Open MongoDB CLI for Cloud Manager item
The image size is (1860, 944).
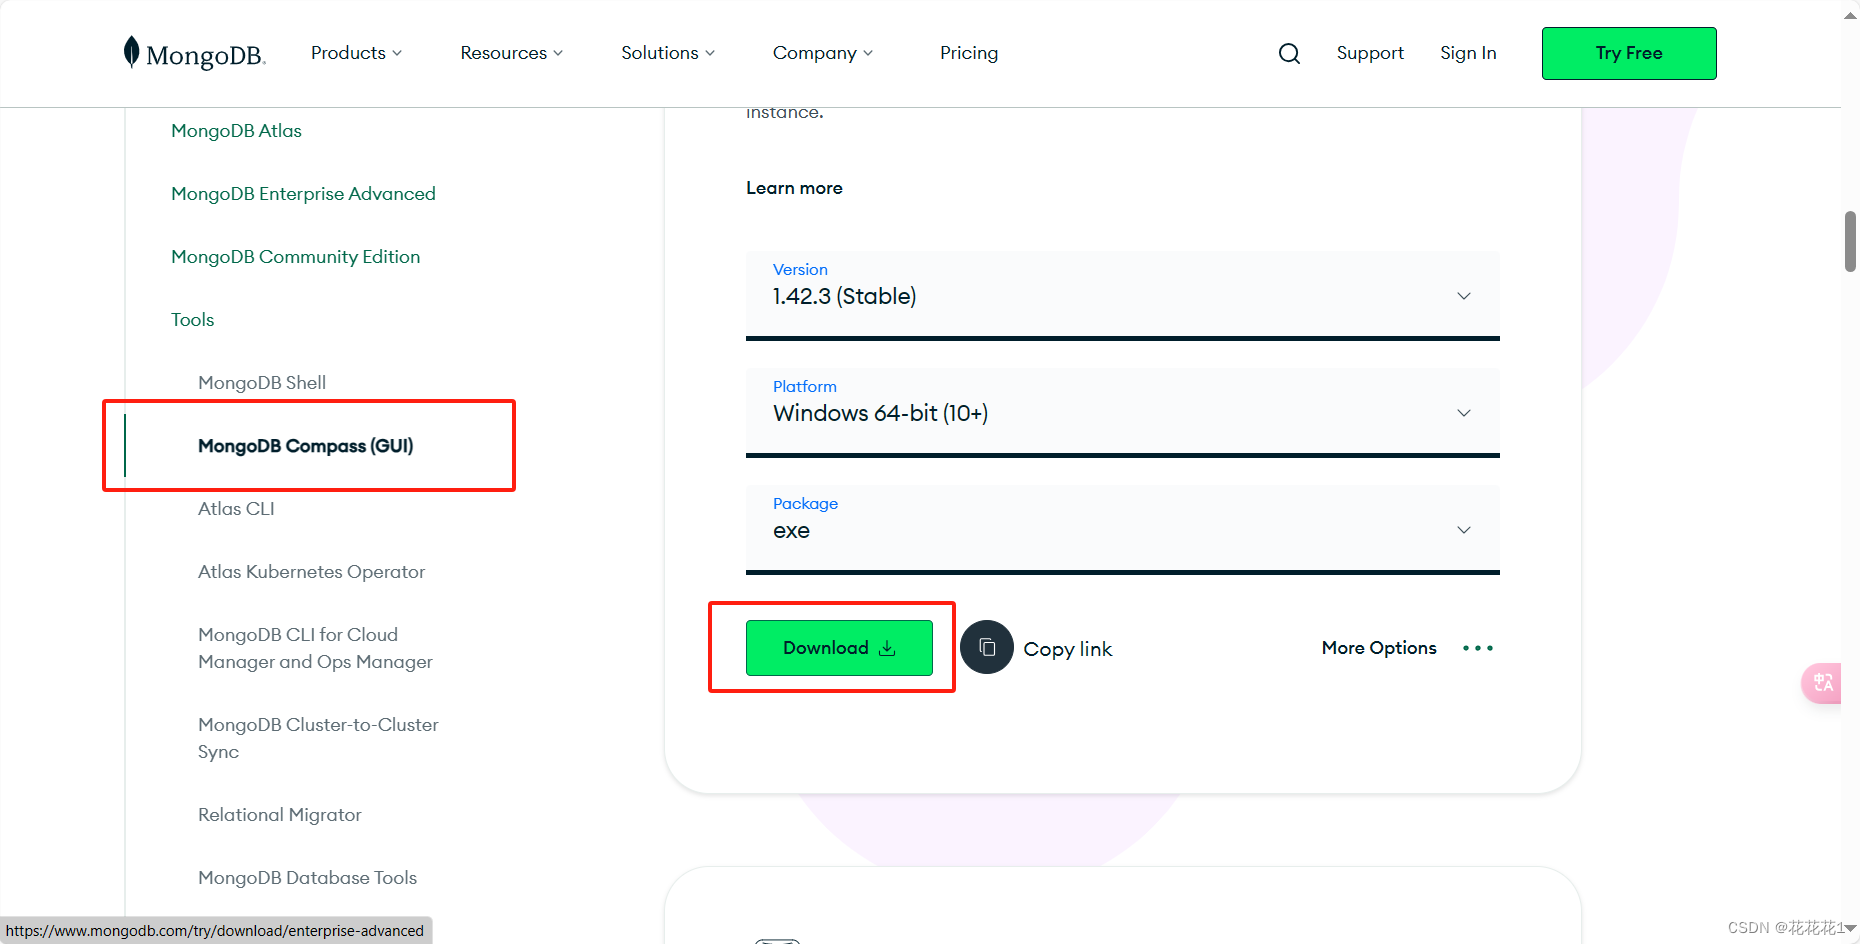[315, 648]
